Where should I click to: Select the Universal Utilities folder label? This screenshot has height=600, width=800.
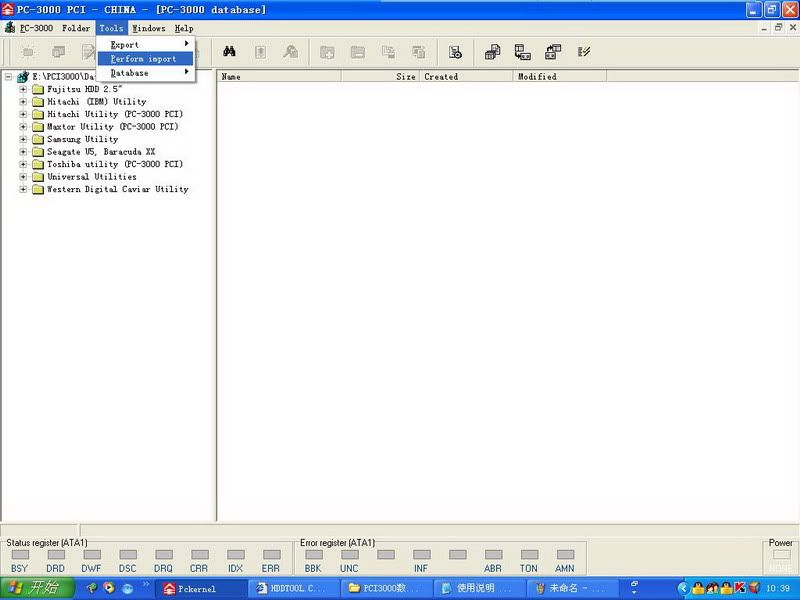pyautogui.click(x=92, y=177)
